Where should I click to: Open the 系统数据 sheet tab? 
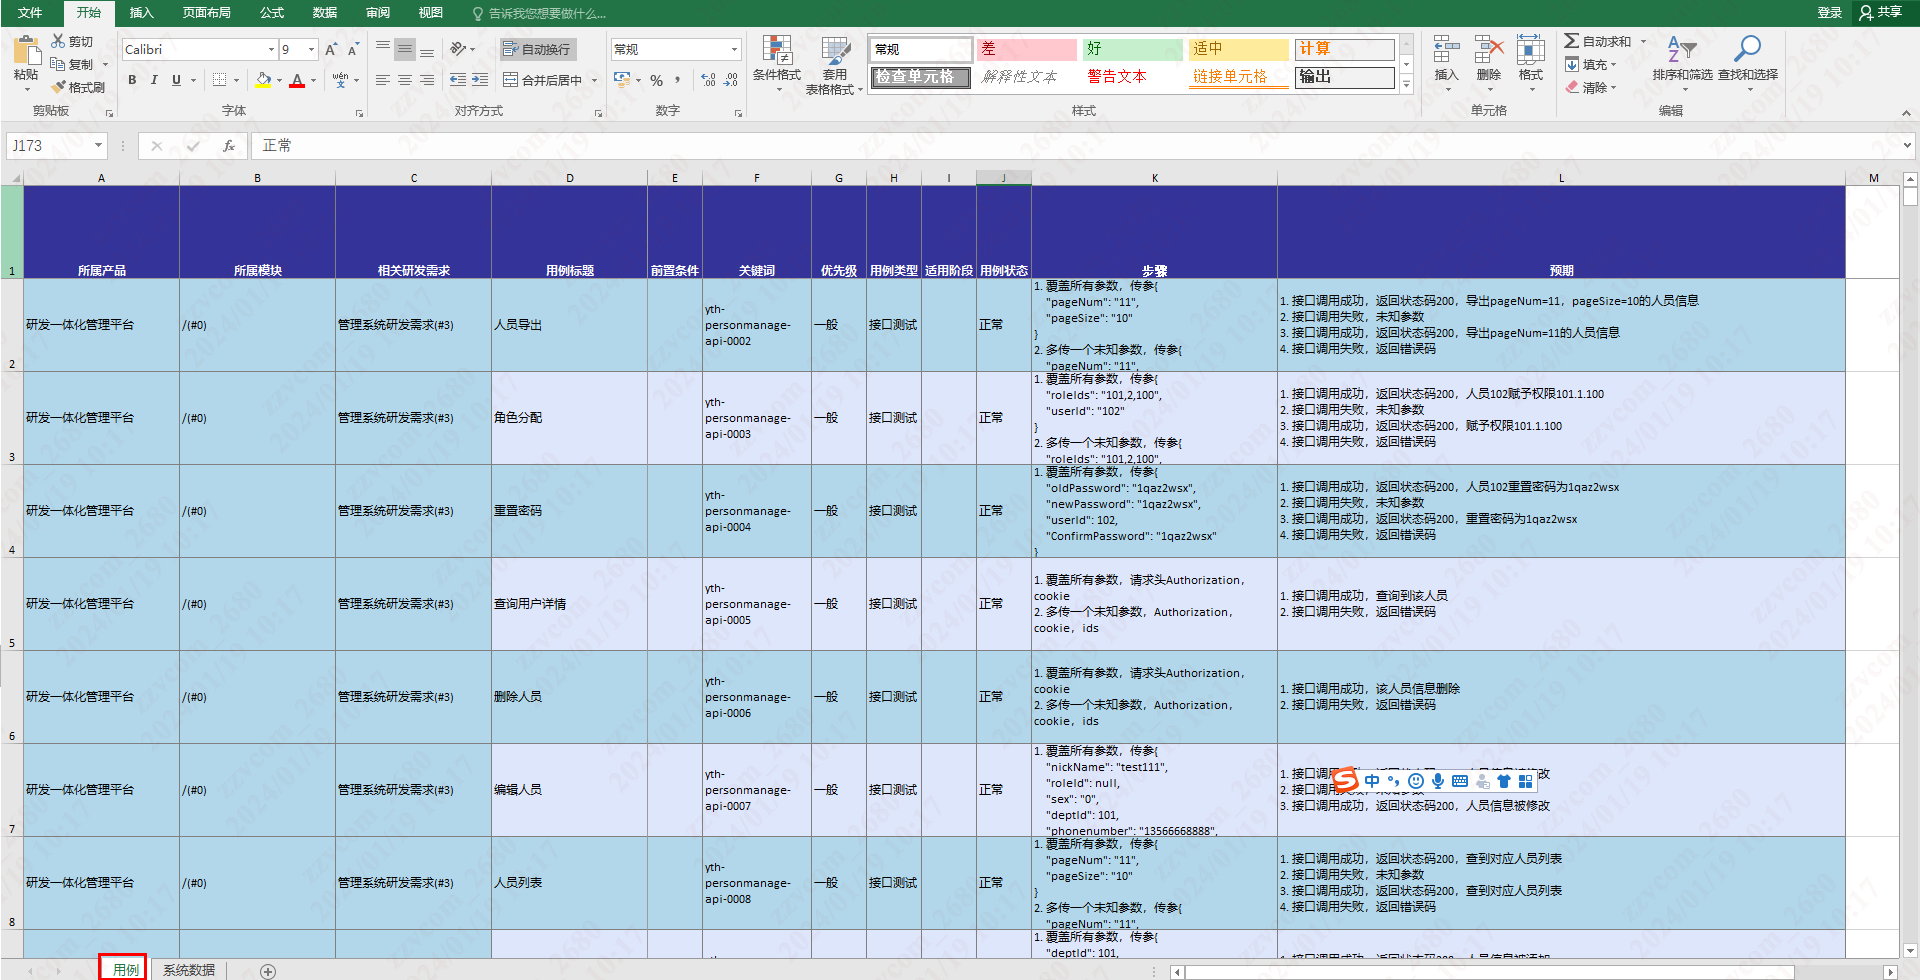coord(189,970)
